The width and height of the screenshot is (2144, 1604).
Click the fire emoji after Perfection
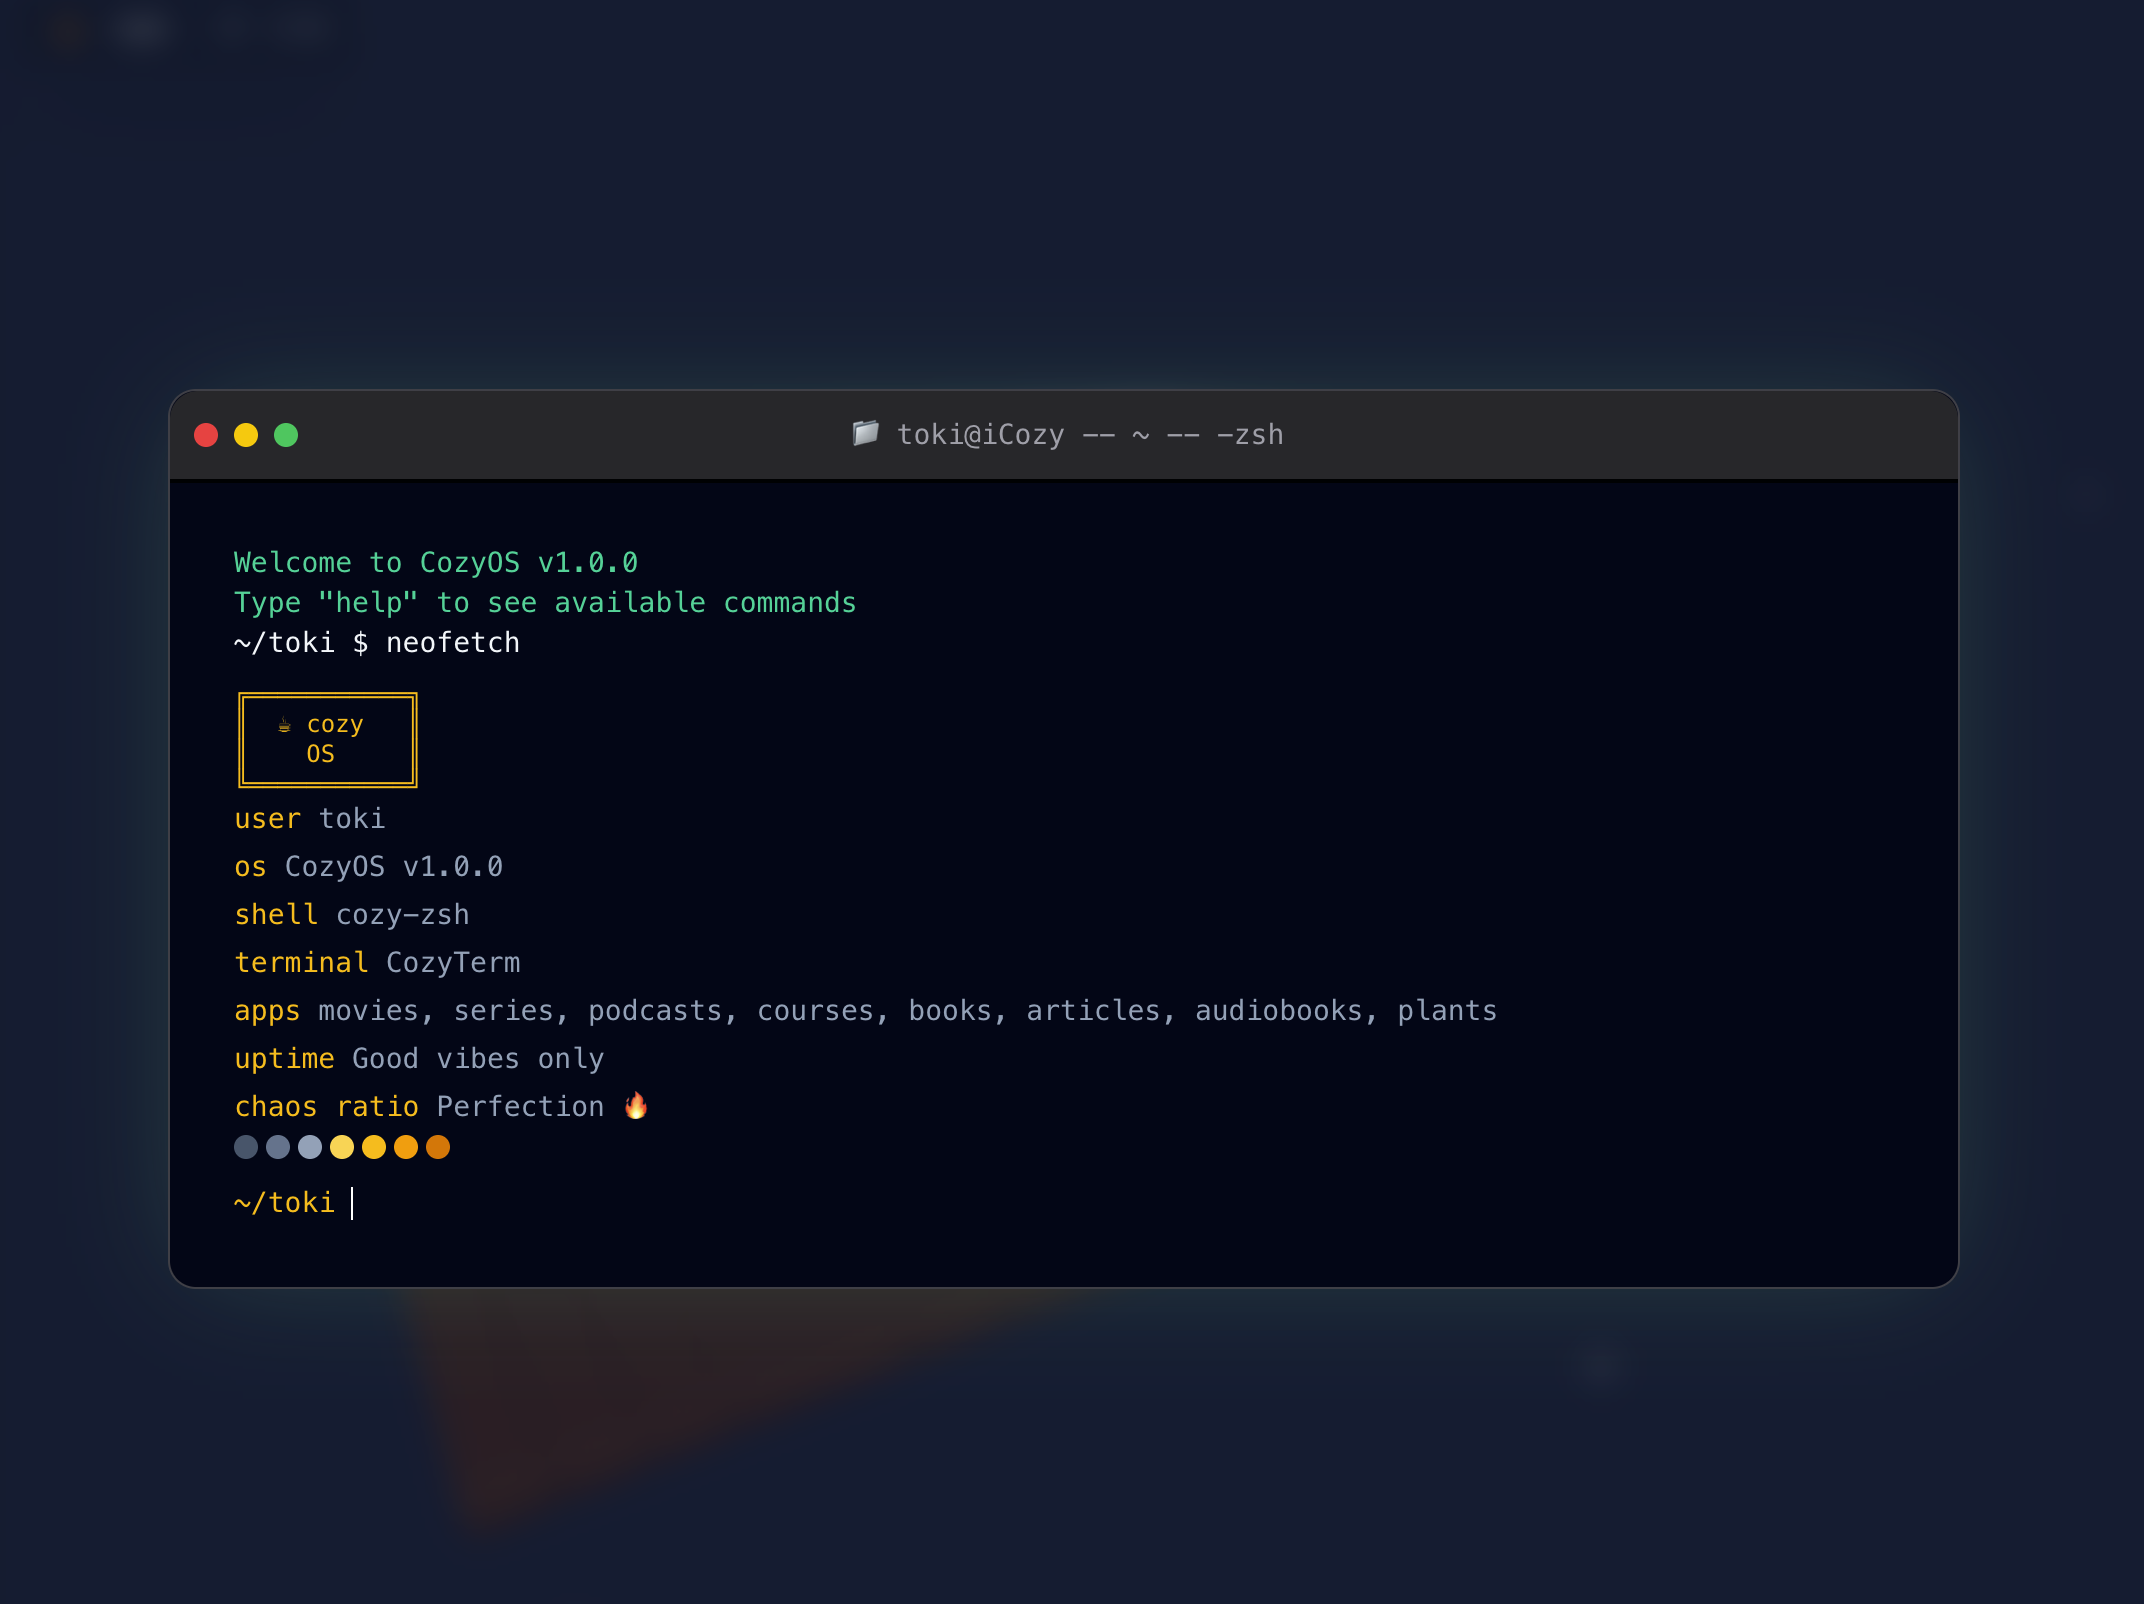point(636,1105)
